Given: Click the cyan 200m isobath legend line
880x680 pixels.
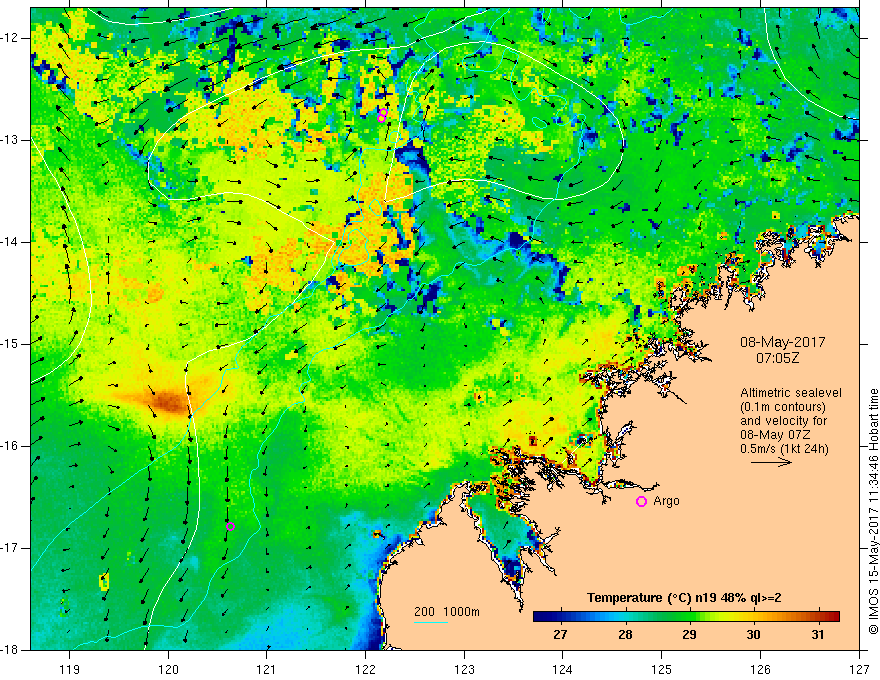Looking at the screenshot, I should 431,622.
